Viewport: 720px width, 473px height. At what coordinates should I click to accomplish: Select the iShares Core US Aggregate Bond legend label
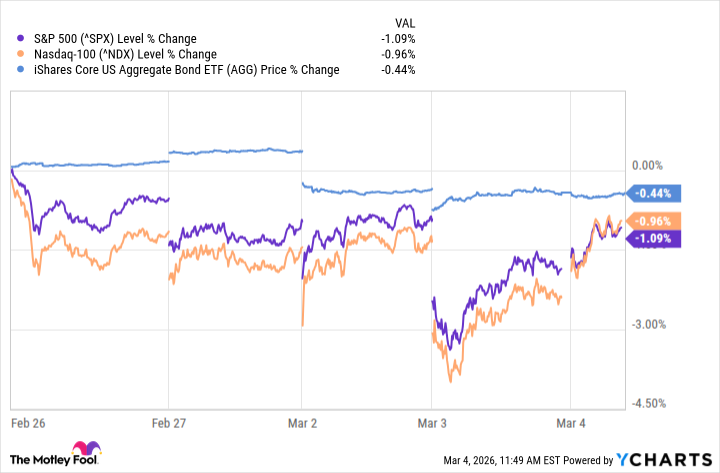click(x=180, y=70)
